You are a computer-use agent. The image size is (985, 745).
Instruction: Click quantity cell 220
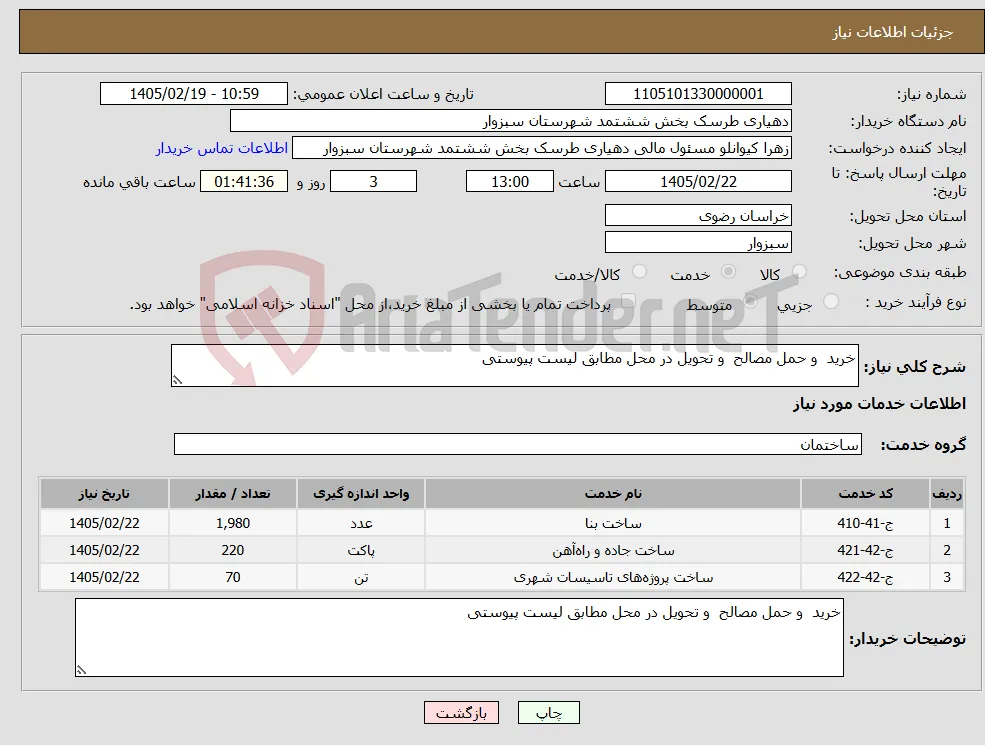232,550
